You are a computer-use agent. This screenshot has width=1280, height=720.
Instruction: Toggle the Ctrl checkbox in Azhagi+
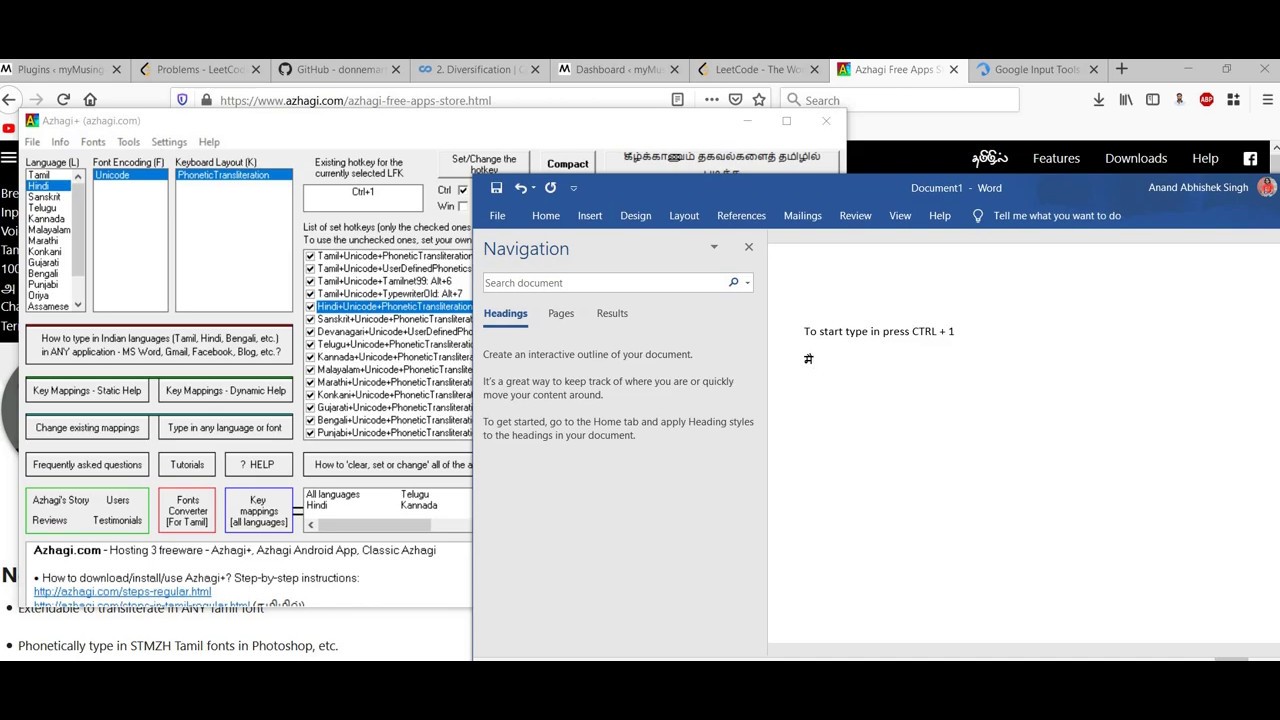coord(462,190)
